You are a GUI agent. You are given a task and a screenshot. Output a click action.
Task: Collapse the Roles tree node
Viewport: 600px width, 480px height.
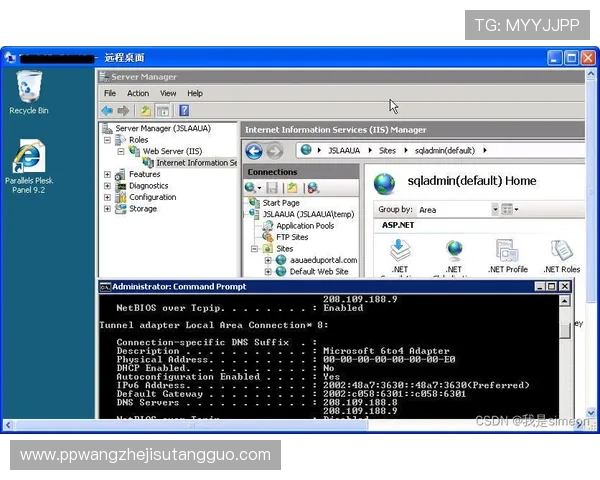pos(108,140)
